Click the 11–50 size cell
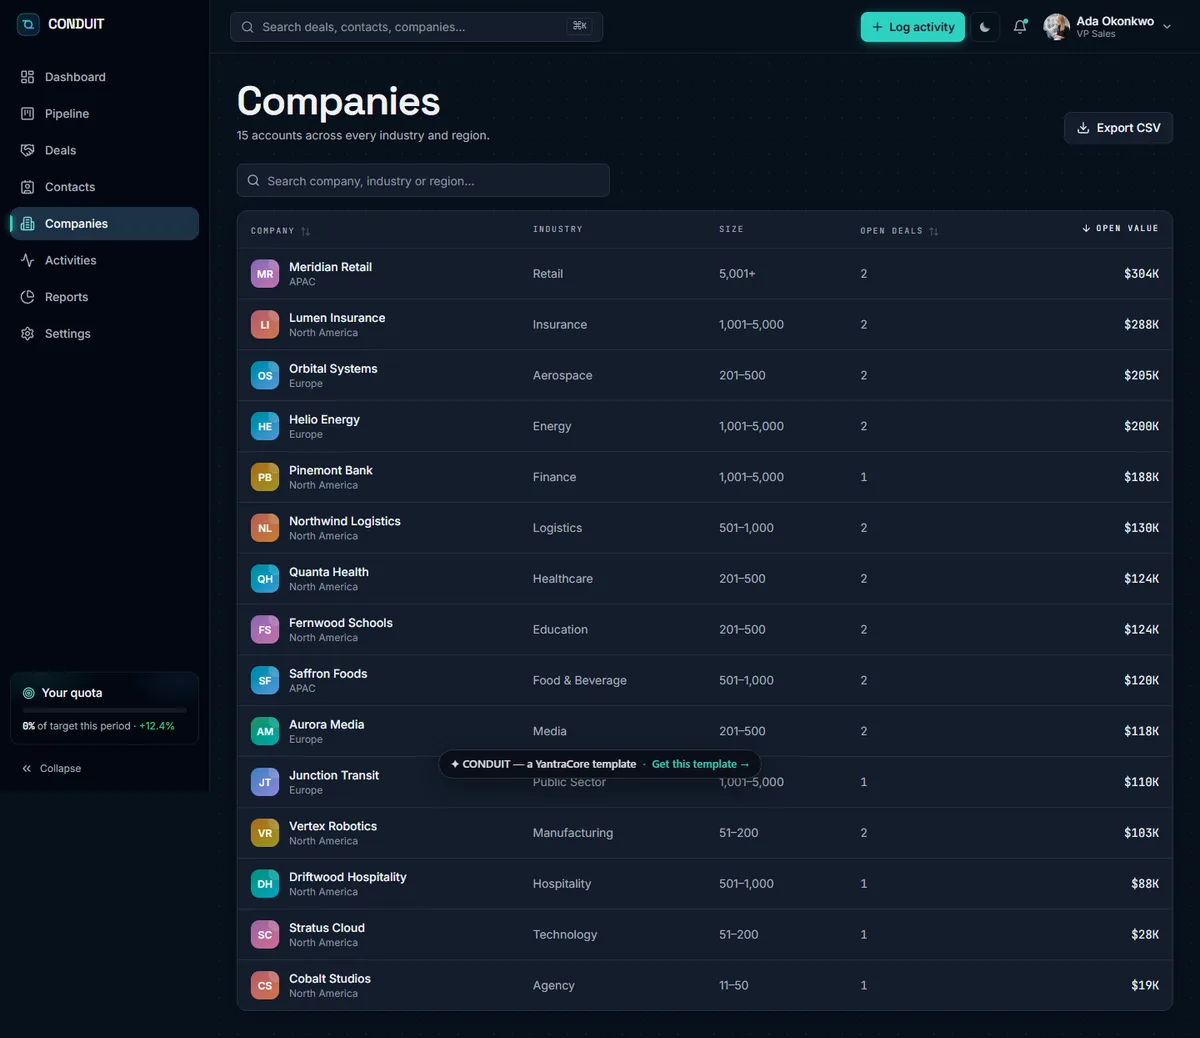The width and height of the screenshot is (1200, 1038). pos(734,986)
